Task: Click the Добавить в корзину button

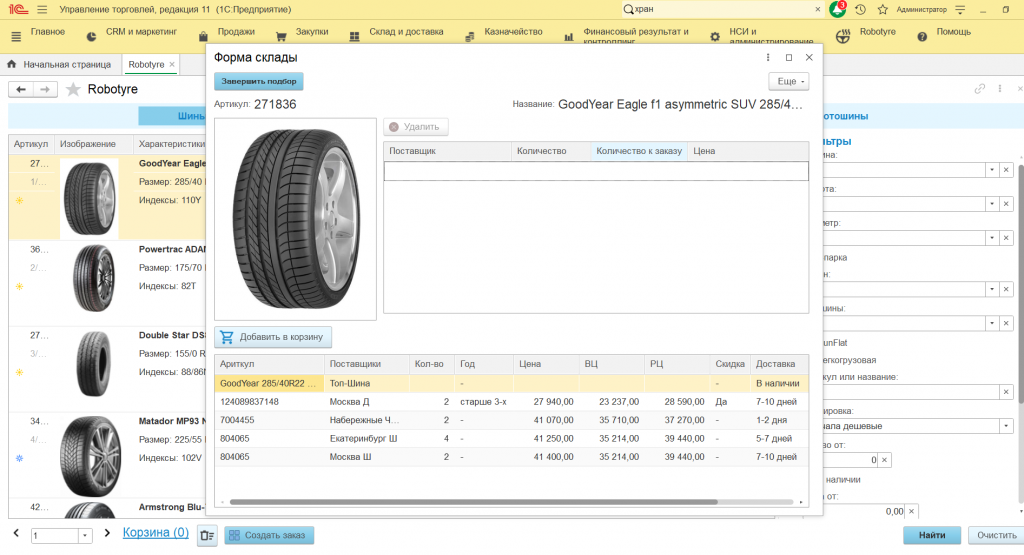Action: click(x=273, y=337)
